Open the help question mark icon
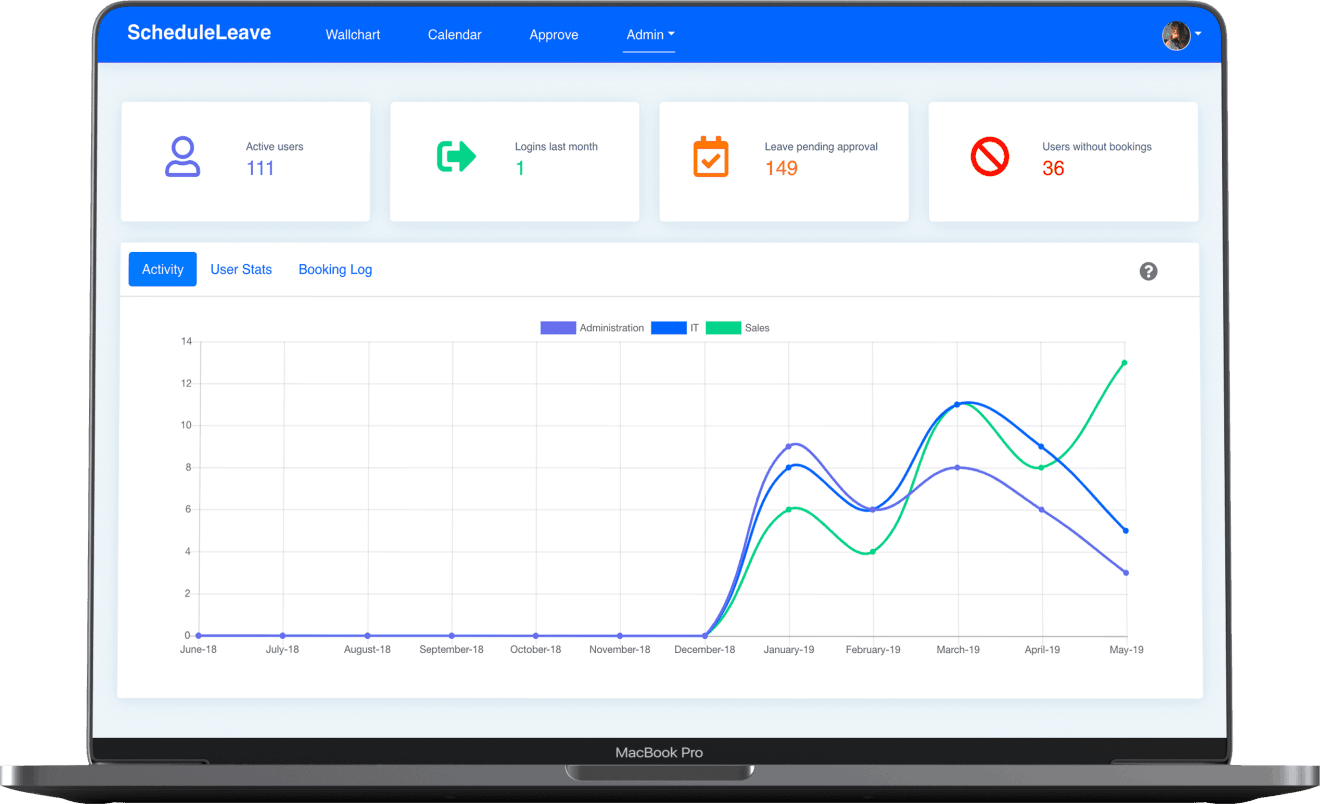The image size is (1320, 804). pyautogui.click(x=1148, y=270)
